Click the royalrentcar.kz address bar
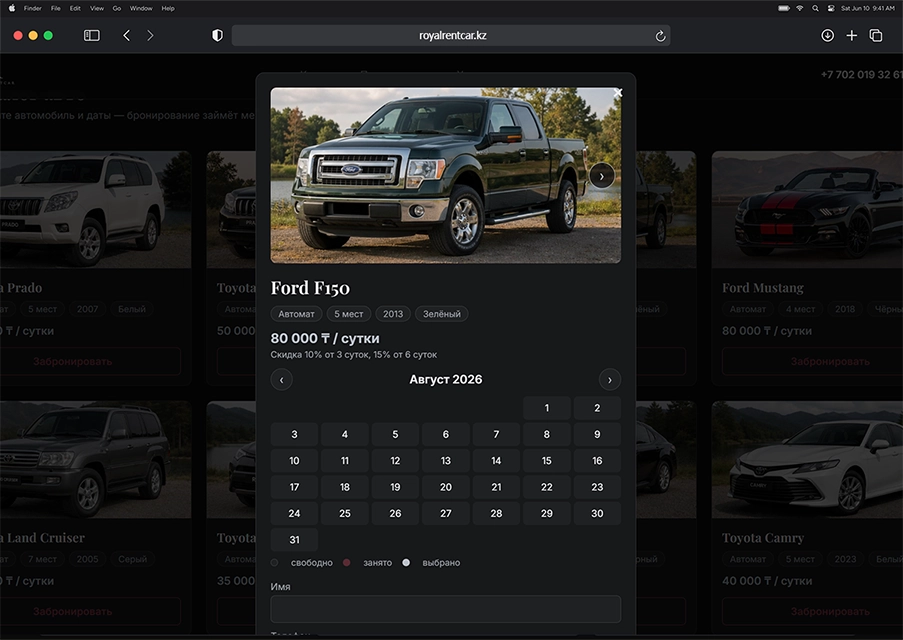This screenshot has height=640, width=903. [x=451, y=36]
